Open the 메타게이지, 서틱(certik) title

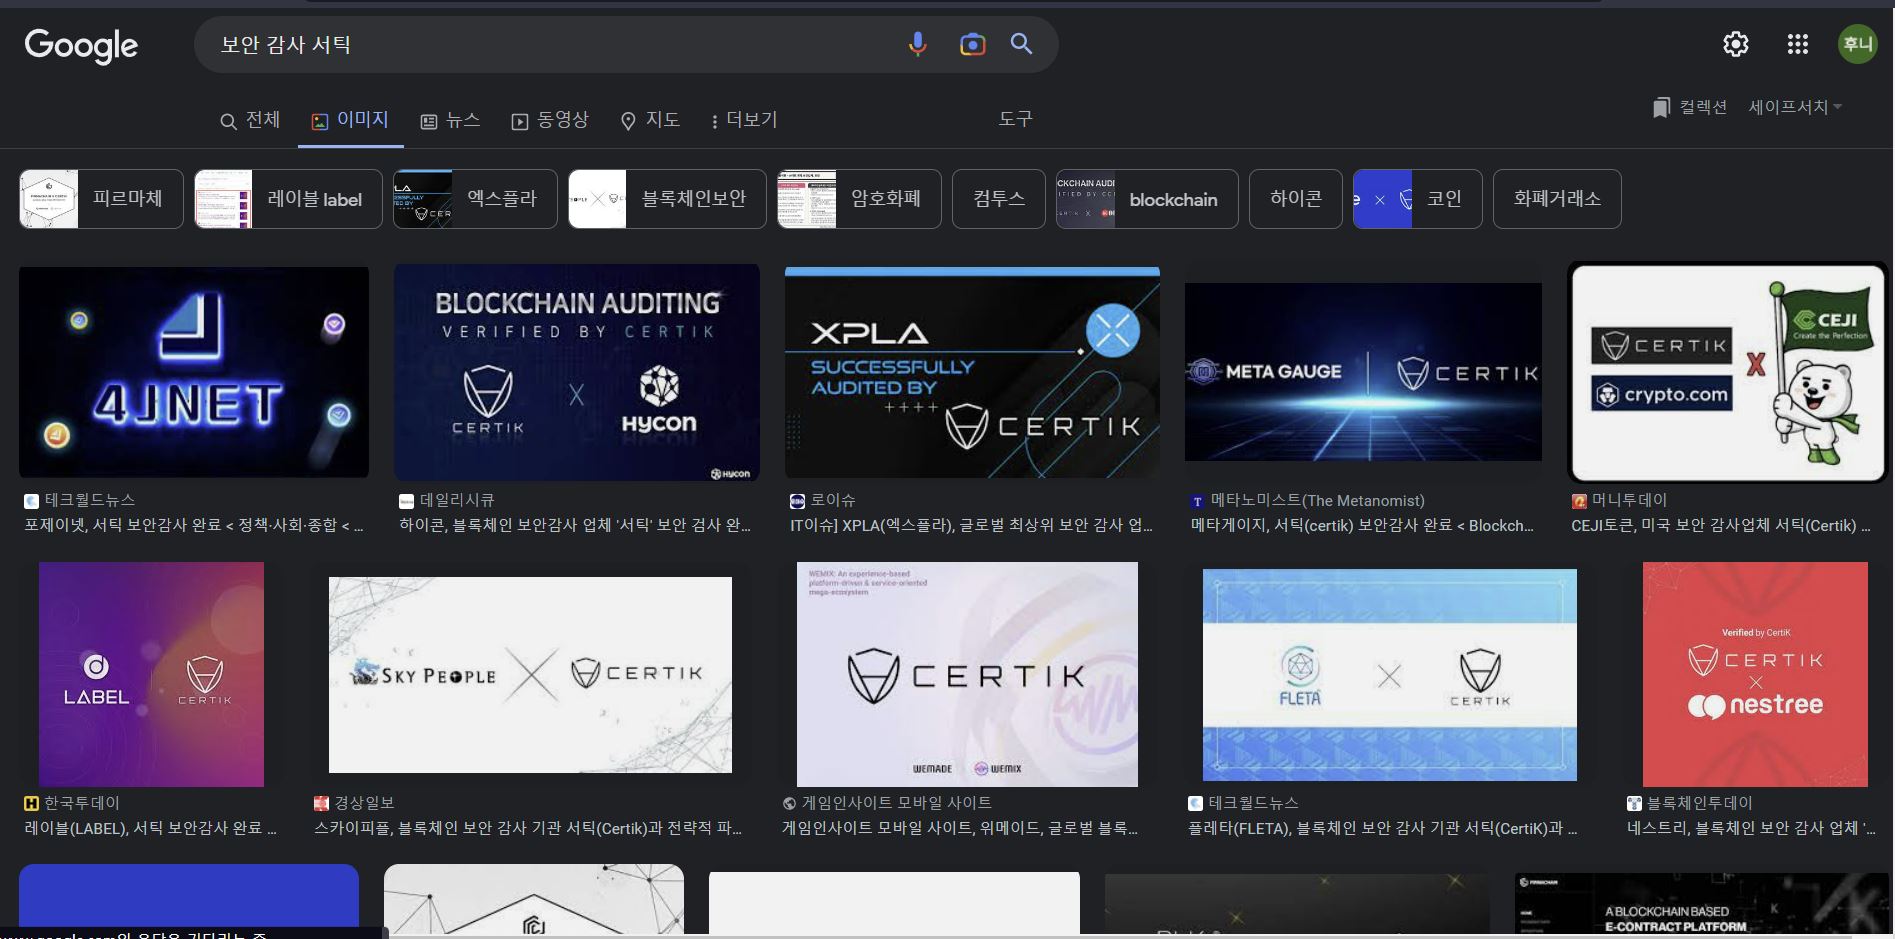(x=1362, y=526)
